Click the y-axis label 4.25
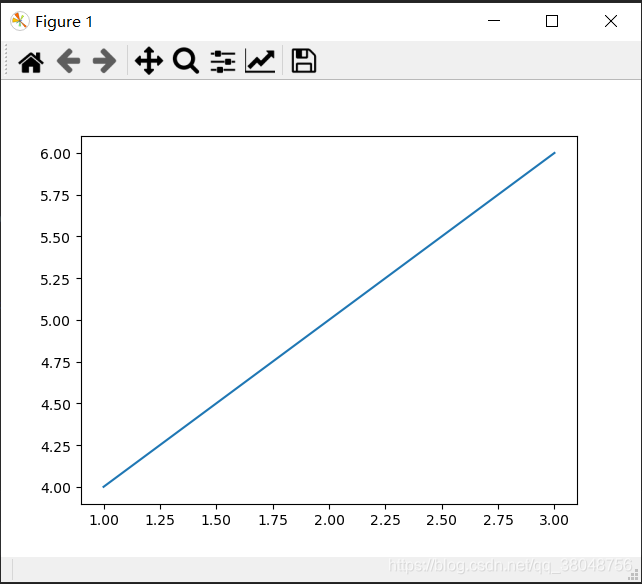The width and height of the screenshot is (642, 584). (55, 446)
